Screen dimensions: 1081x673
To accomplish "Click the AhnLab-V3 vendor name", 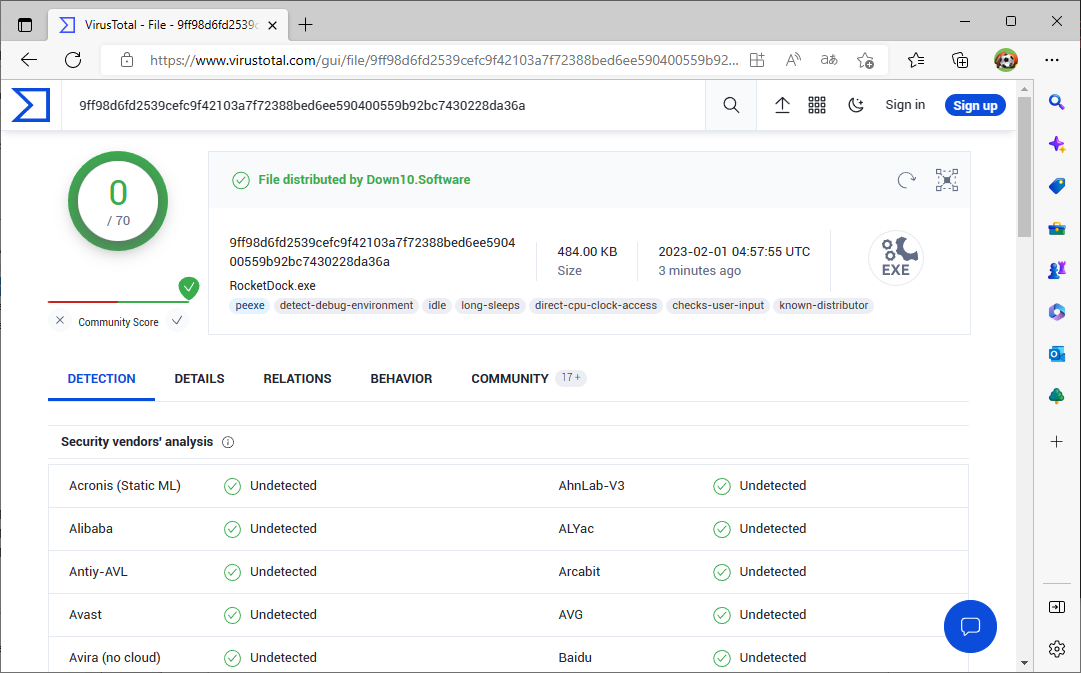I will [591, 486].
